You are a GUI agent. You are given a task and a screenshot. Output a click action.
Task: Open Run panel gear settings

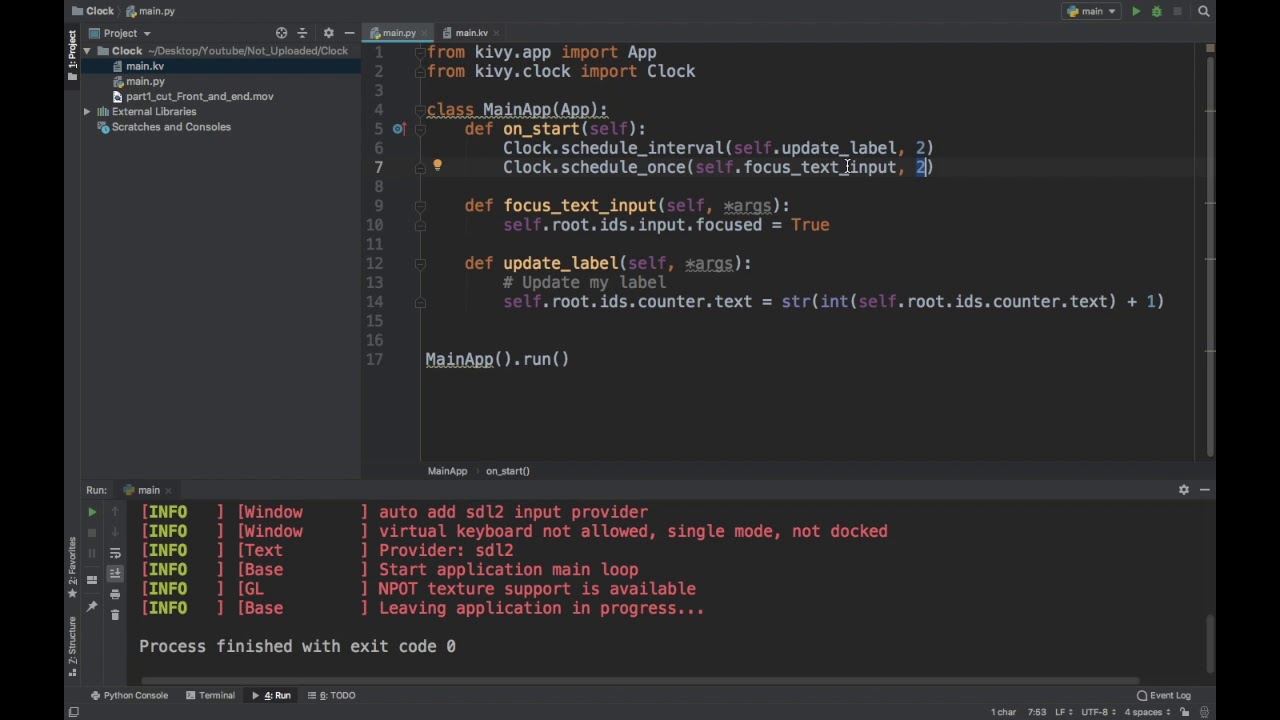1184,490
